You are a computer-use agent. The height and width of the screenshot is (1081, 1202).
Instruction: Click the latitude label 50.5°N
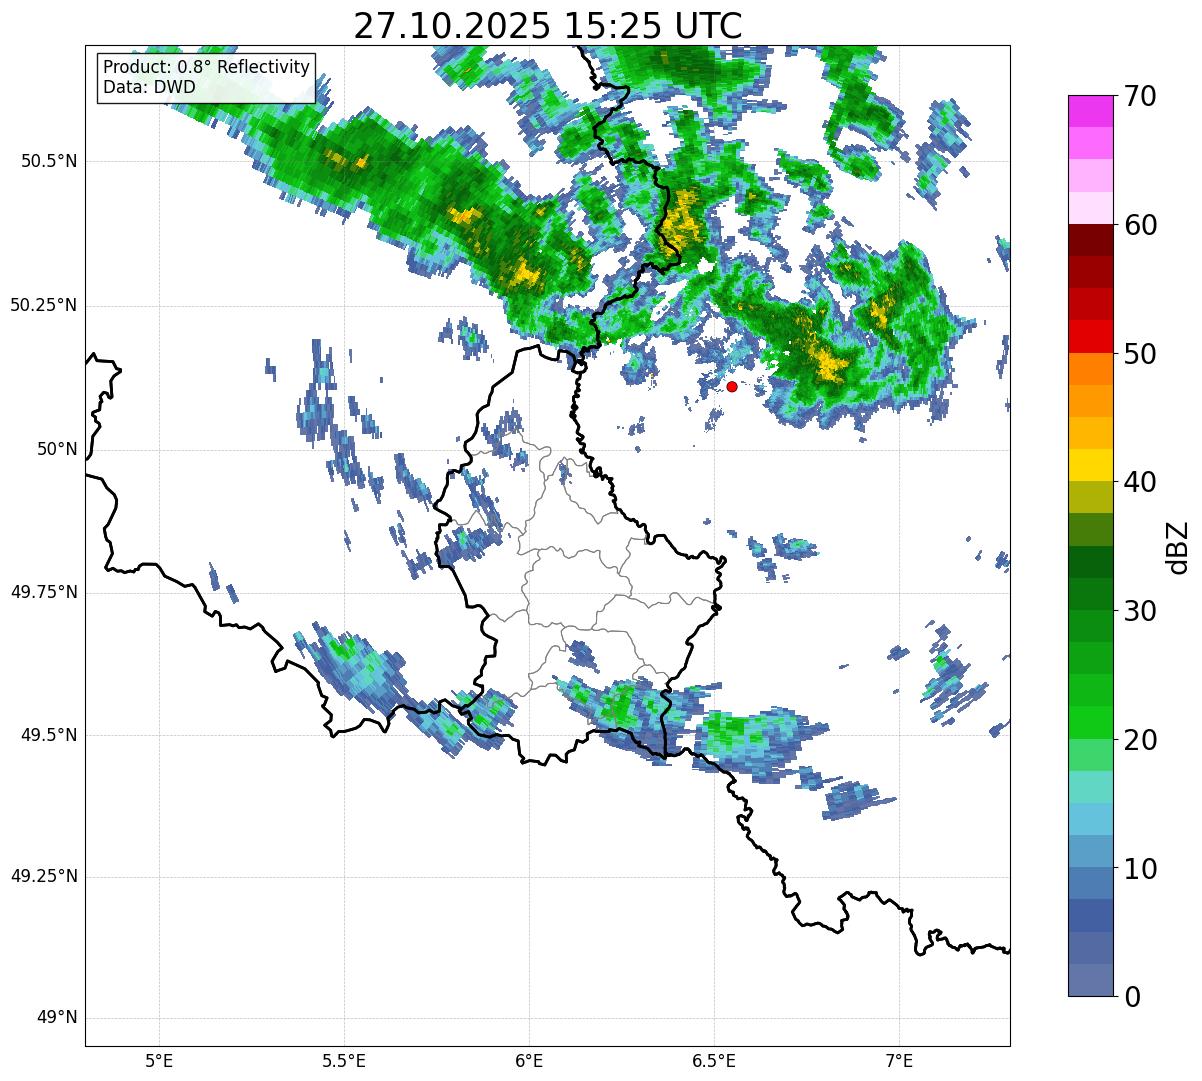coord(50,161)
